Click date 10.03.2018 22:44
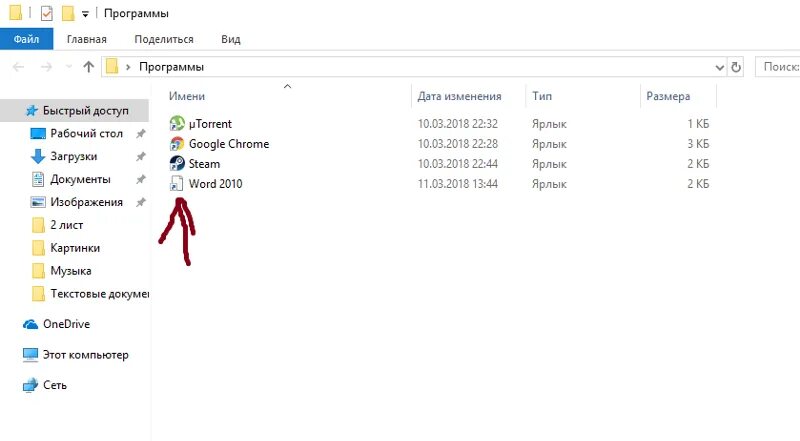The image size is (800, 441). click(458, 164)
